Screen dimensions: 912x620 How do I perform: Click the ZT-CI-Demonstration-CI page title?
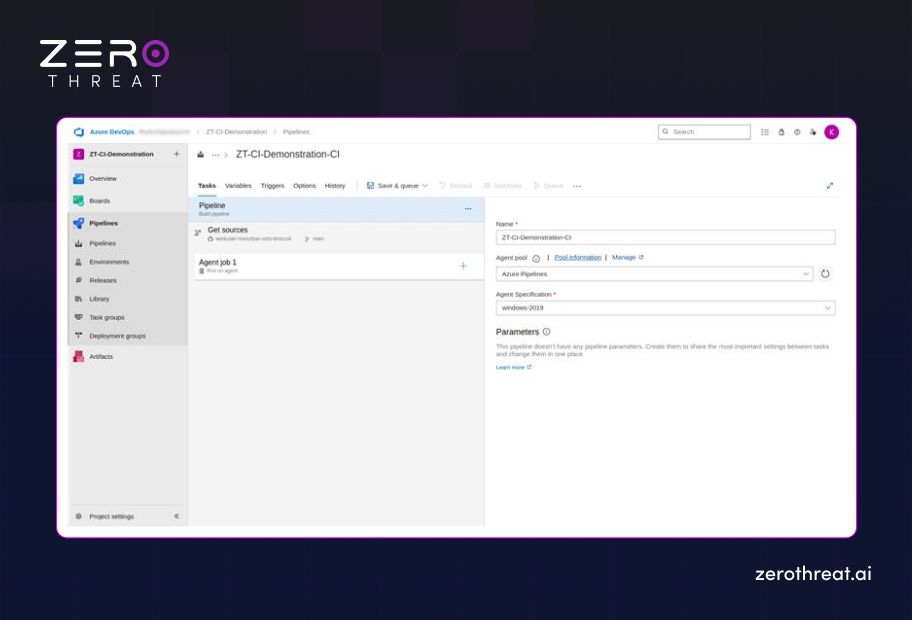click(288, 155)
